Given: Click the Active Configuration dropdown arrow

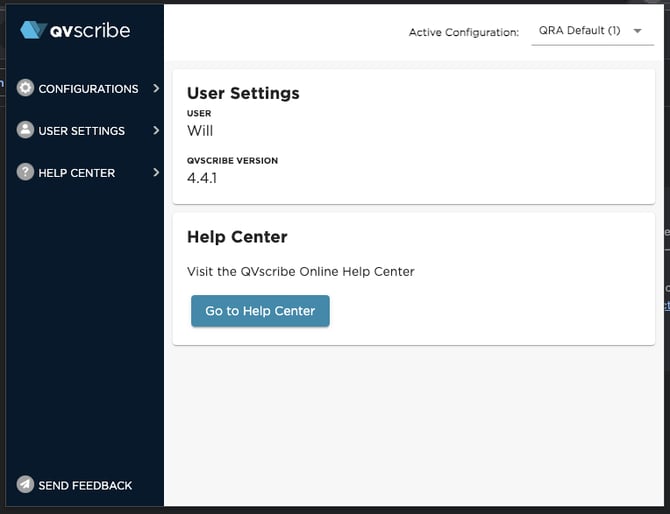Looking at the screenshot, I should tap(637, 31).
